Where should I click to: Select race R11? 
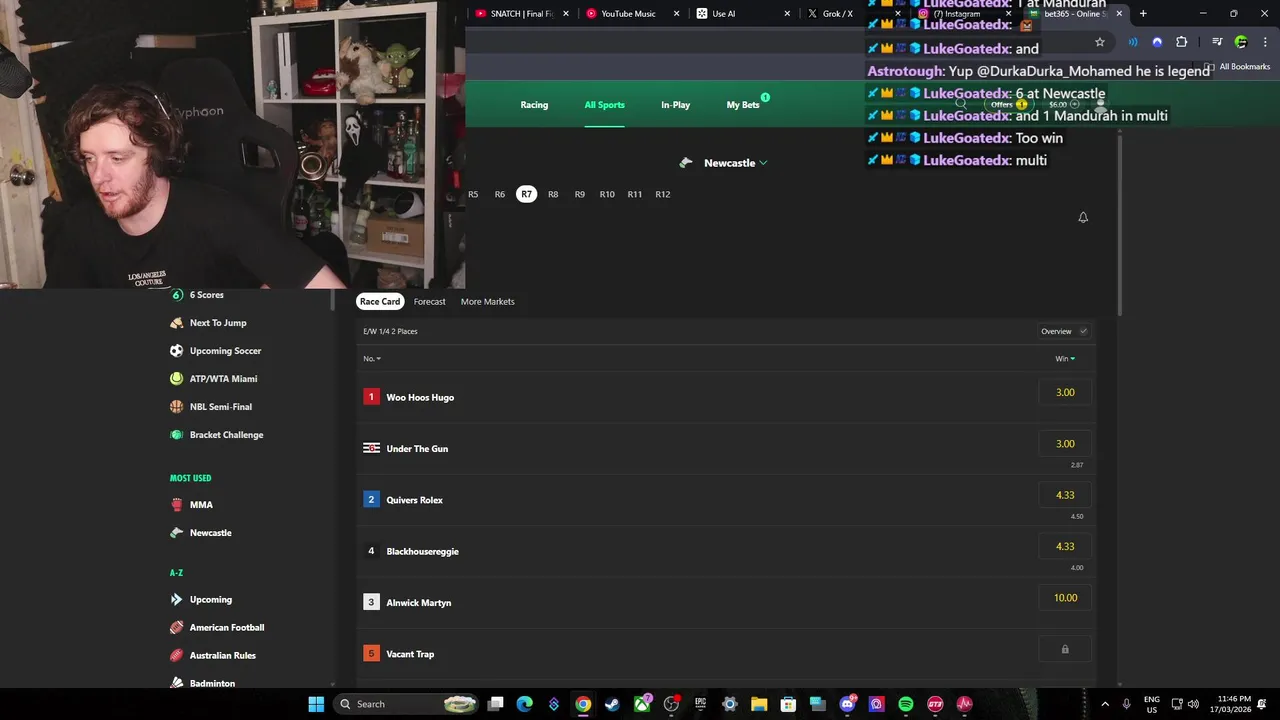point(635,195)
